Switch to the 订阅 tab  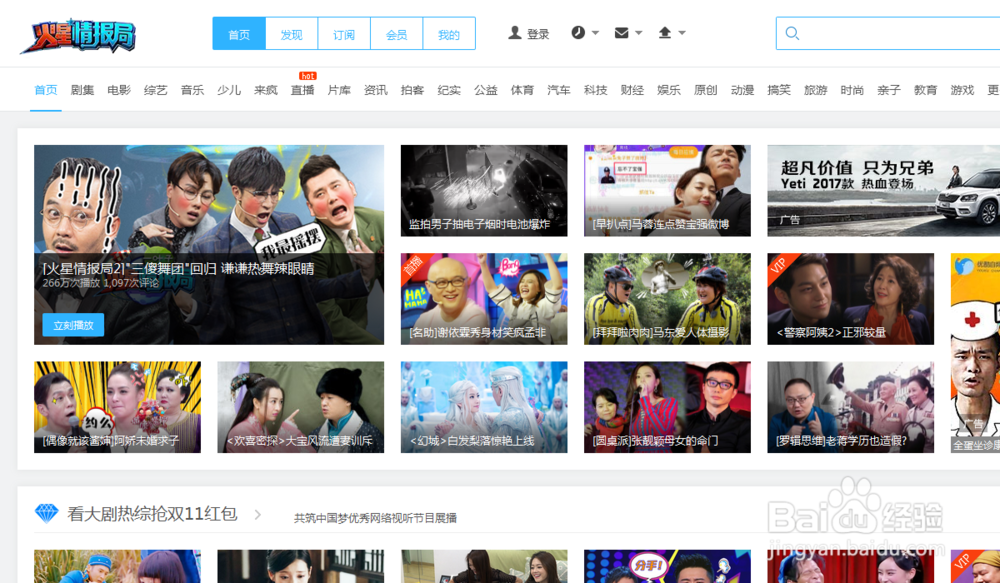[x=344, y=34]
